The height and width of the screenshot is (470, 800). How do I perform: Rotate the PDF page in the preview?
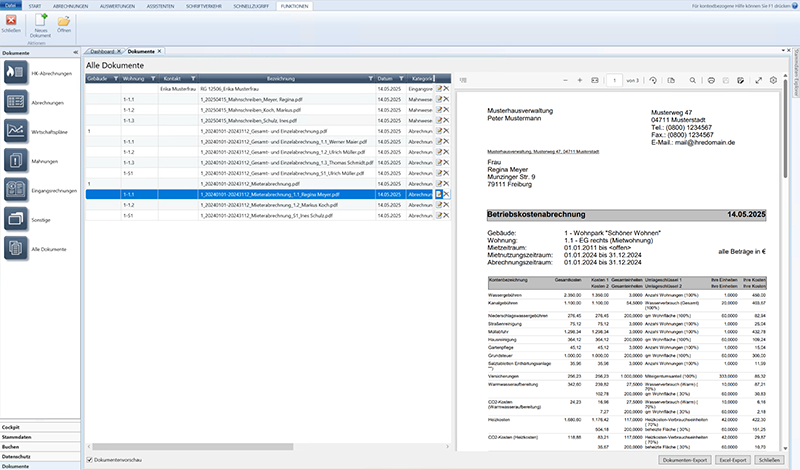653,80
